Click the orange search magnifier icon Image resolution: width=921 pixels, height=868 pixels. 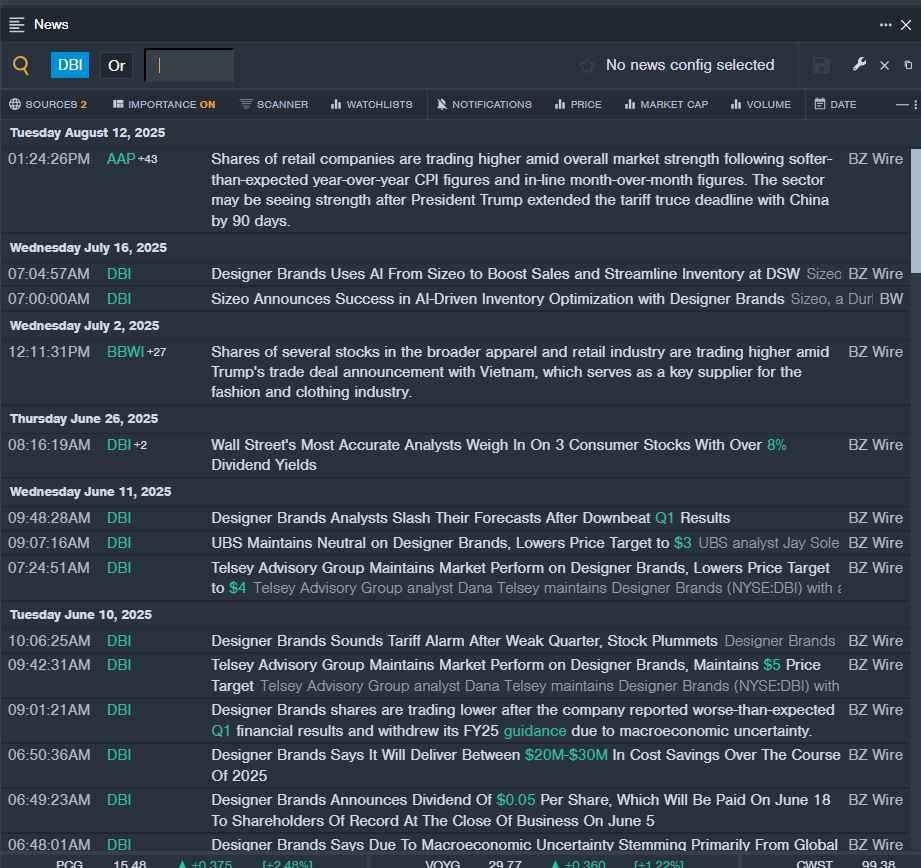(21, 65)
